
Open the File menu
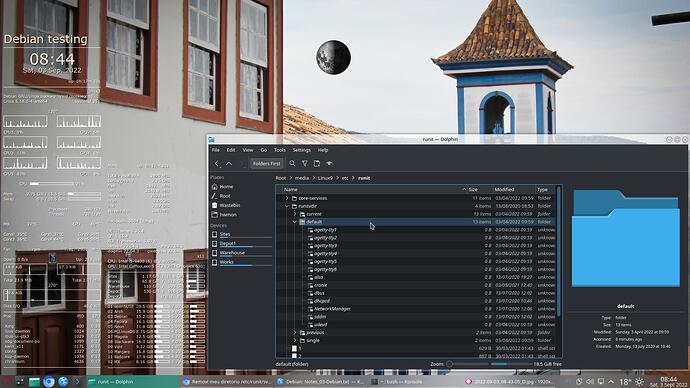coord(216,150)
